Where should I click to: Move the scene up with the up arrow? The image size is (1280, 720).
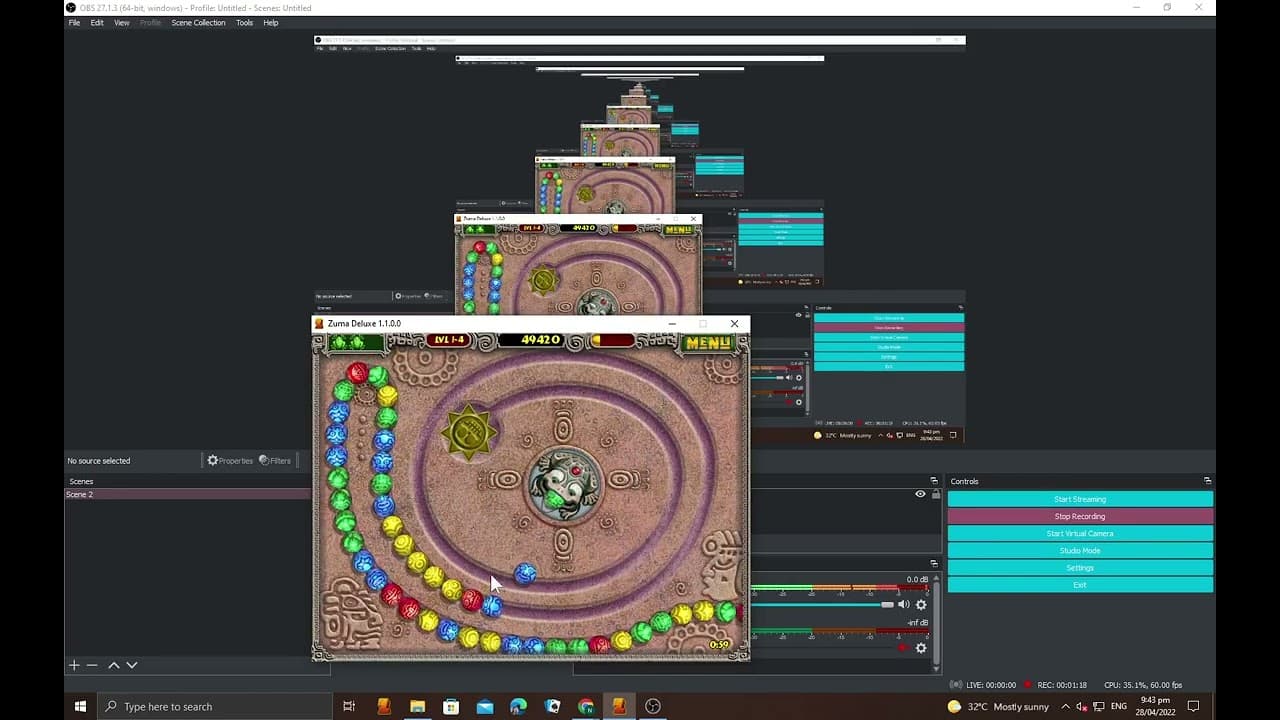(x=114, y=665)
